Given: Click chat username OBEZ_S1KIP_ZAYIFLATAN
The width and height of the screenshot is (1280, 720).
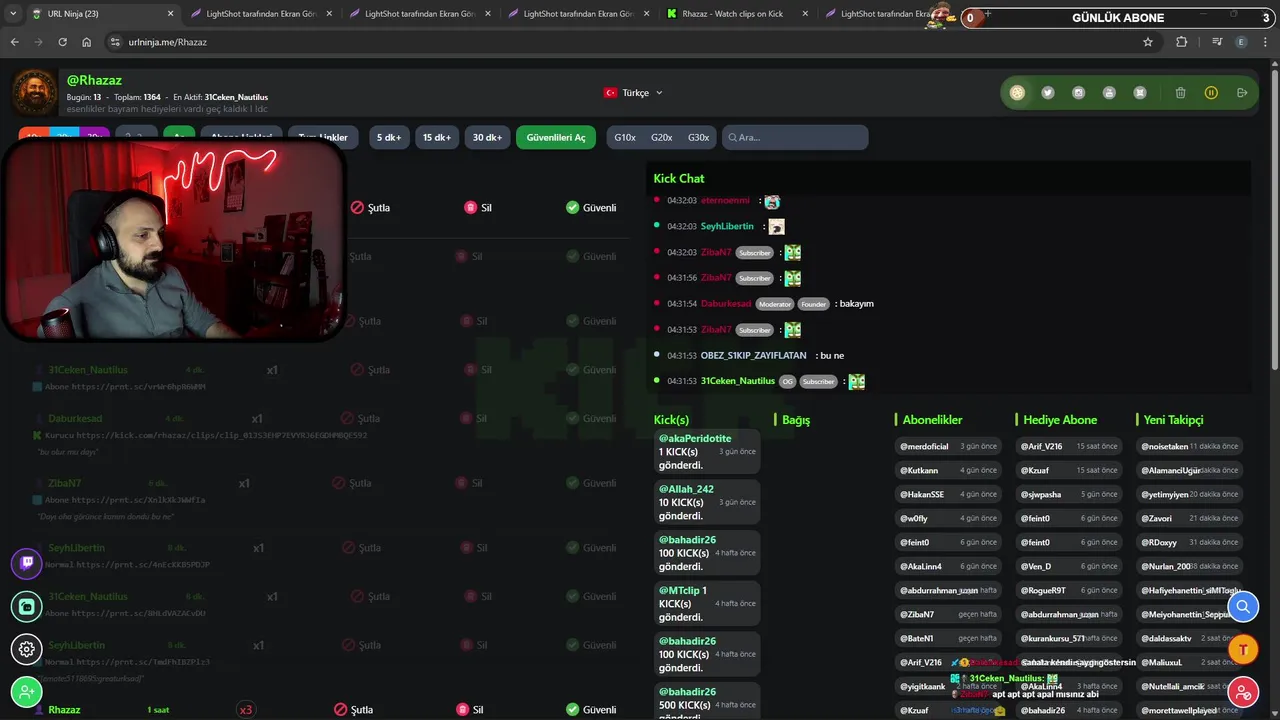Looking at the screenshot, I should [x=753, y=355].
